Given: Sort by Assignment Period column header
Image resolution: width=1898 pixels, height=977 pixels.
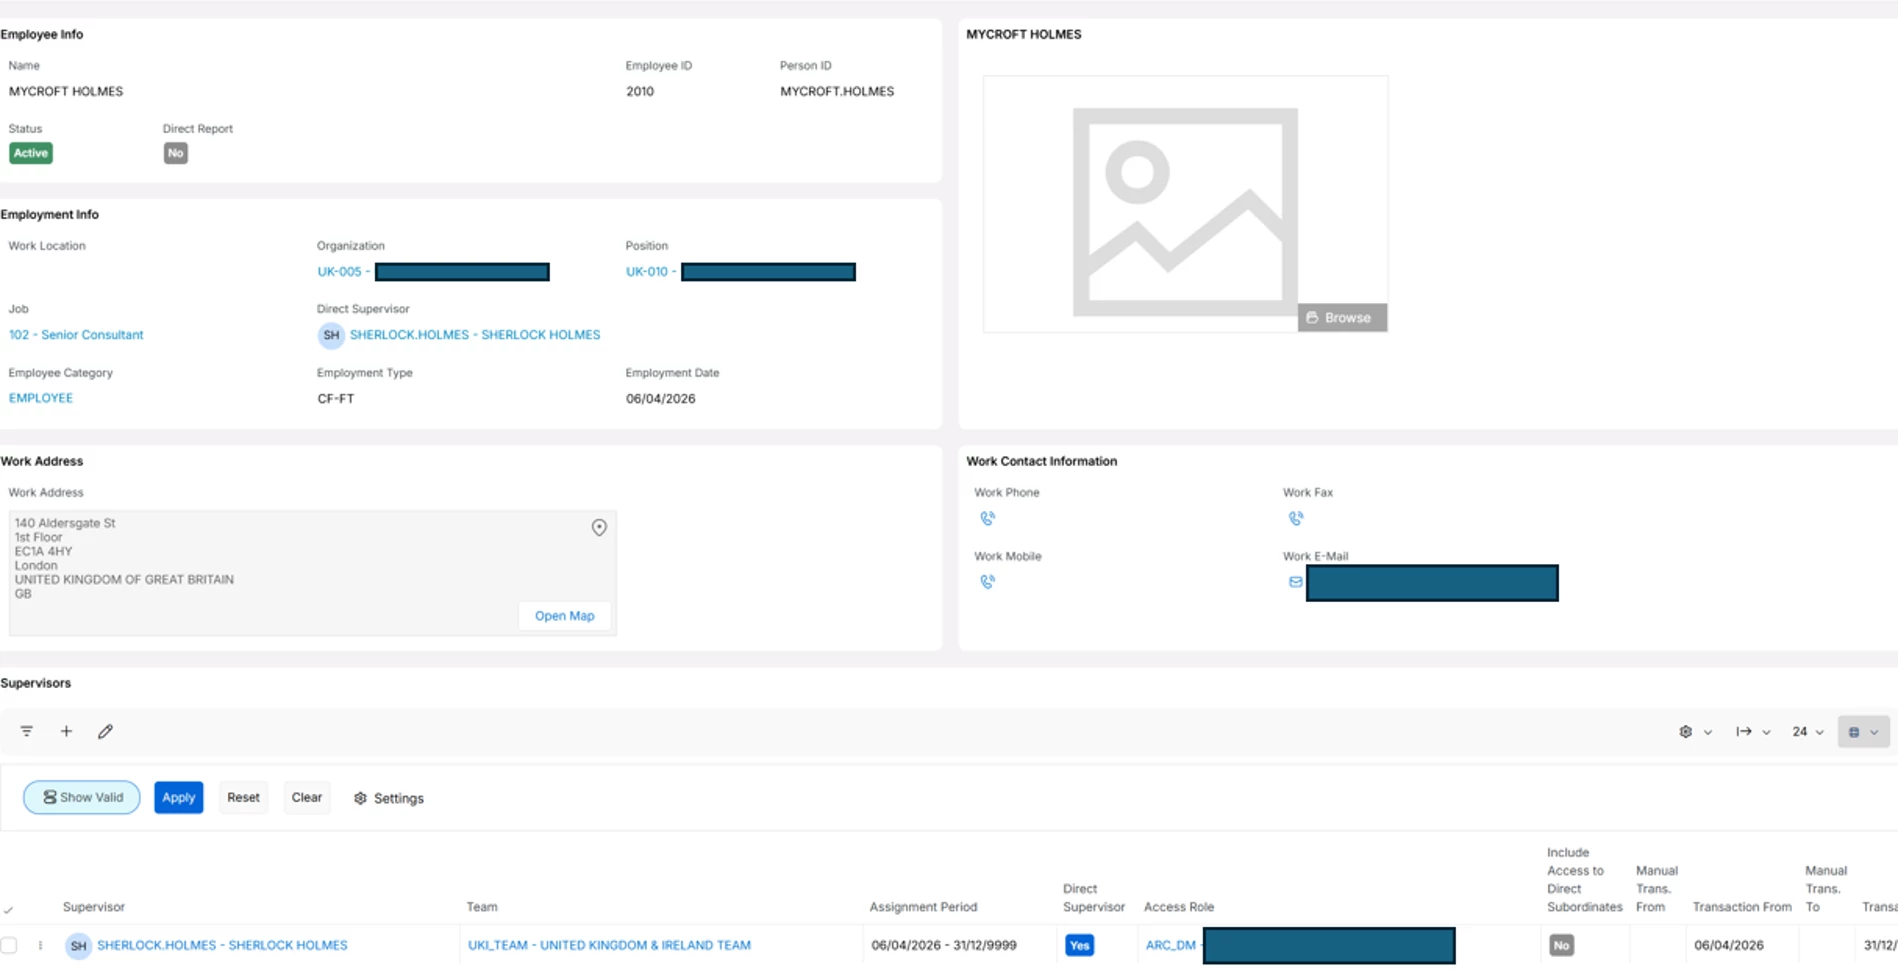Looking at the screenshot, I should pos(923,907).
